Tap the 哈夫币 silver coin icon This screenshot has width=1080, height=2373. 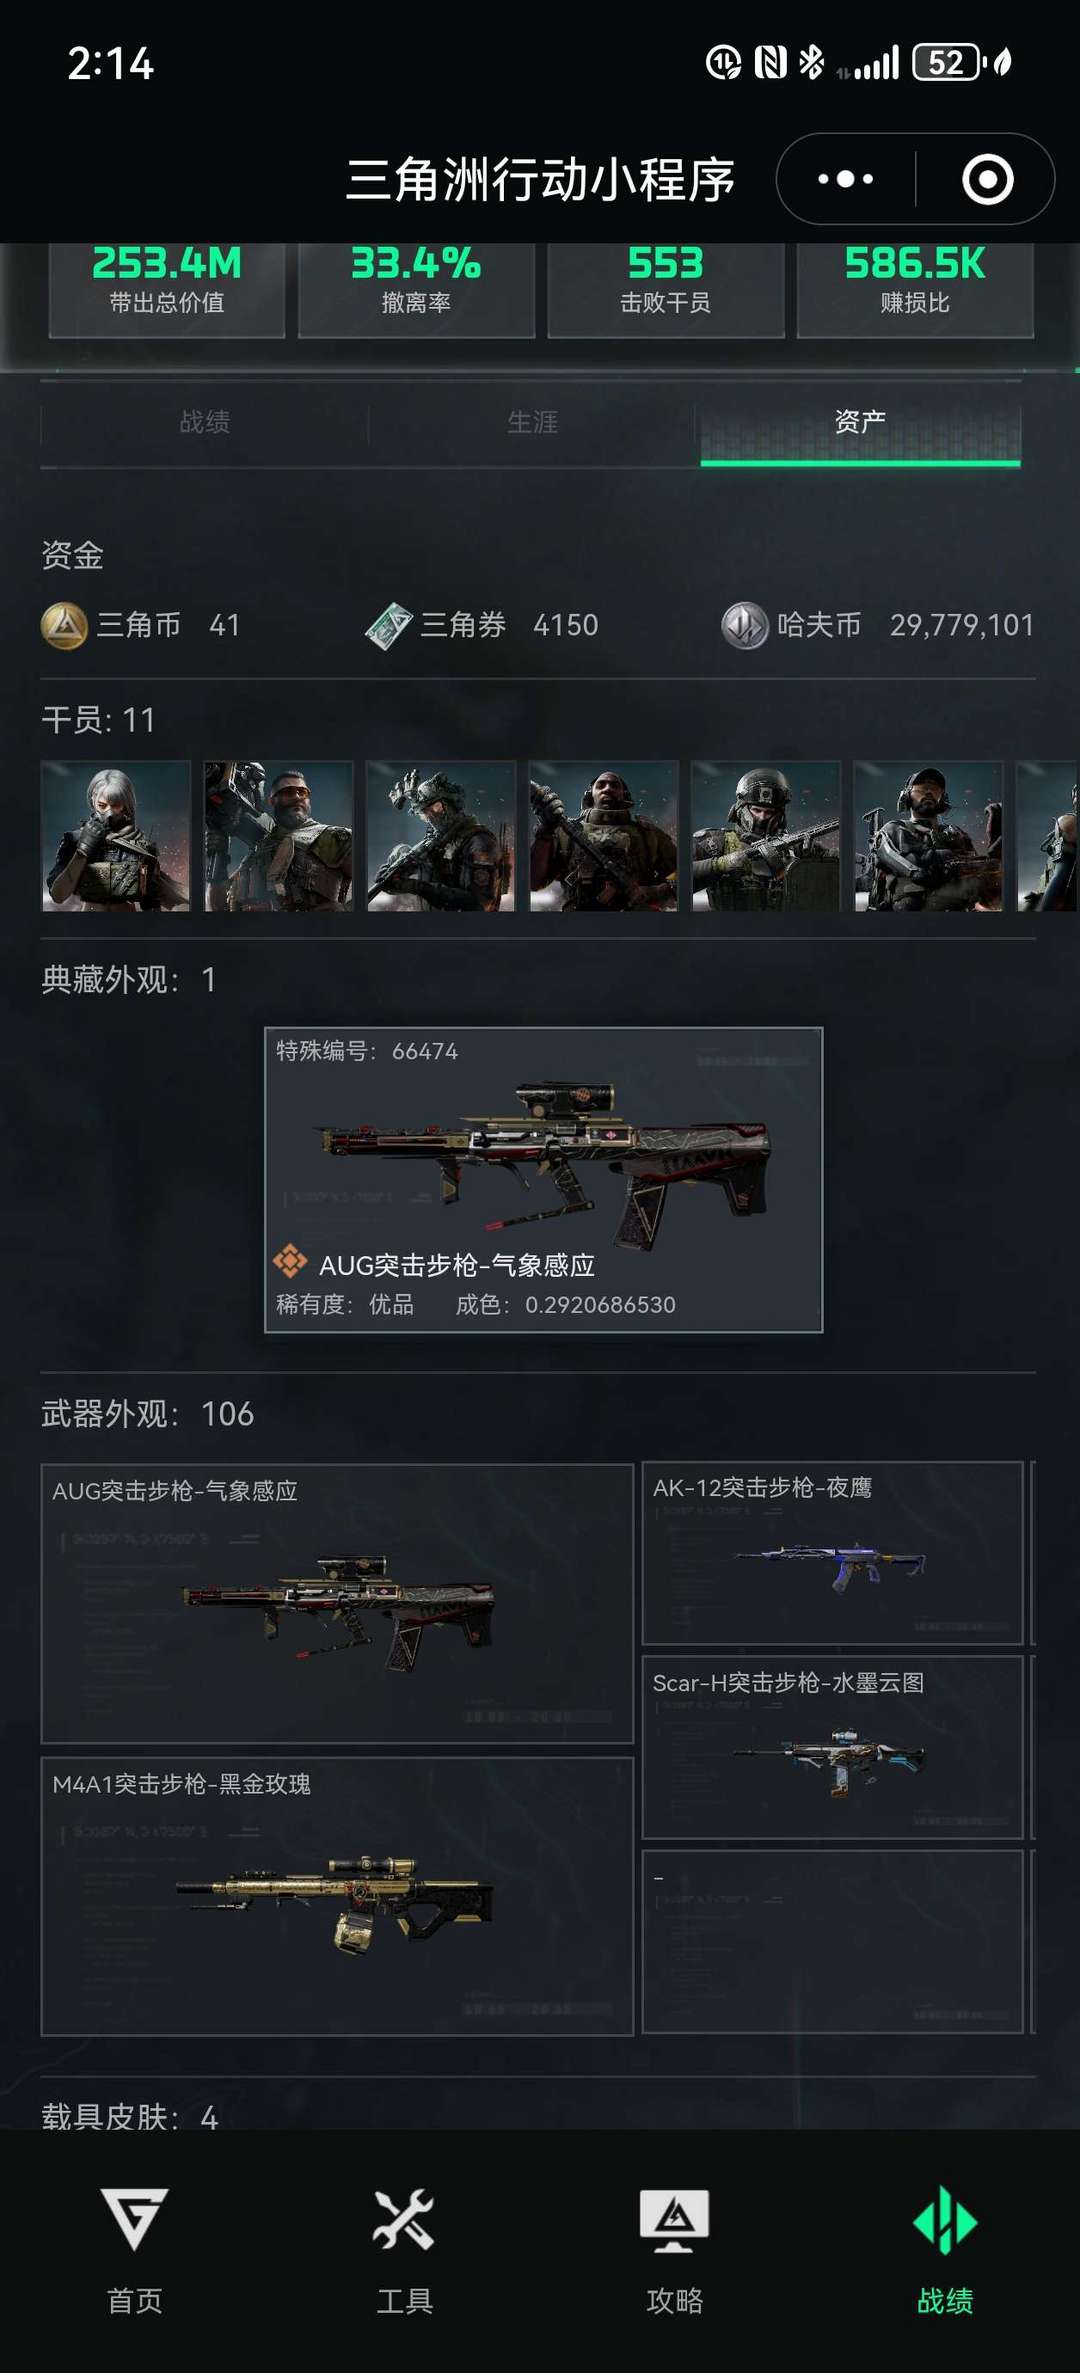point(745,626)
